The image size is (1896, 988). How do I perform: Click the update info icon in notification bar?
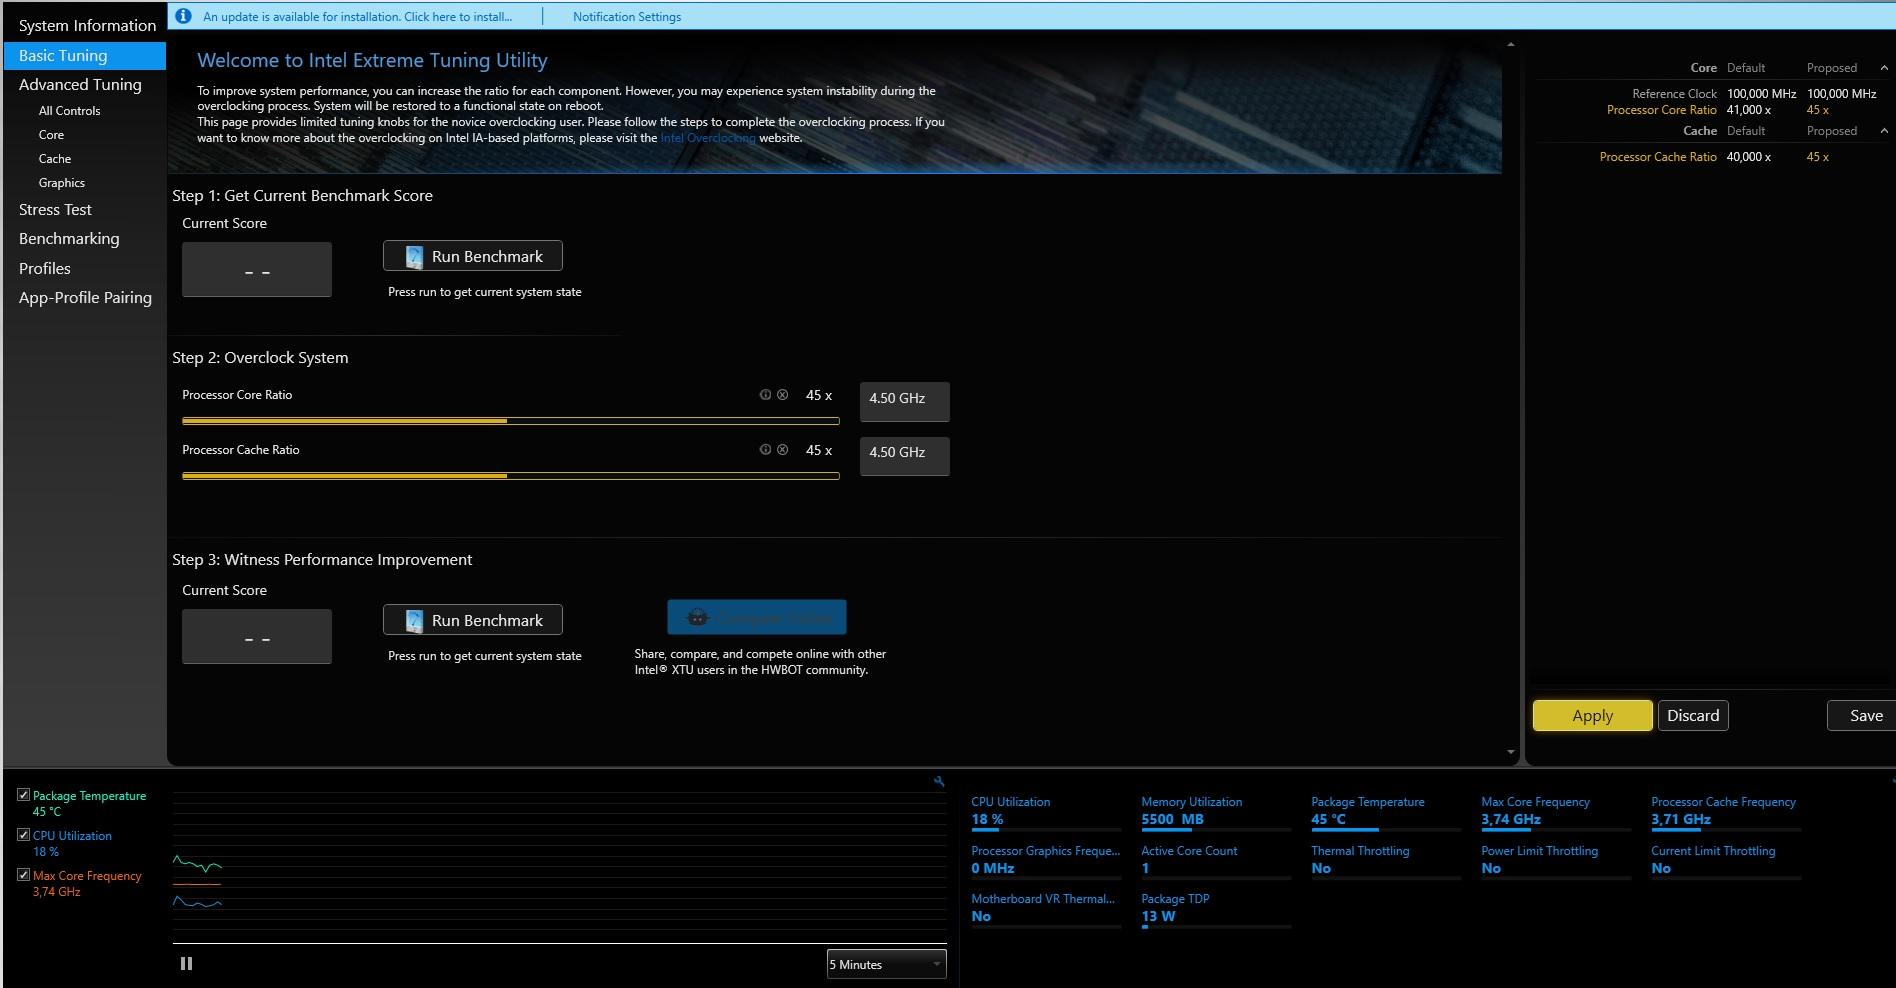point(183,16)
